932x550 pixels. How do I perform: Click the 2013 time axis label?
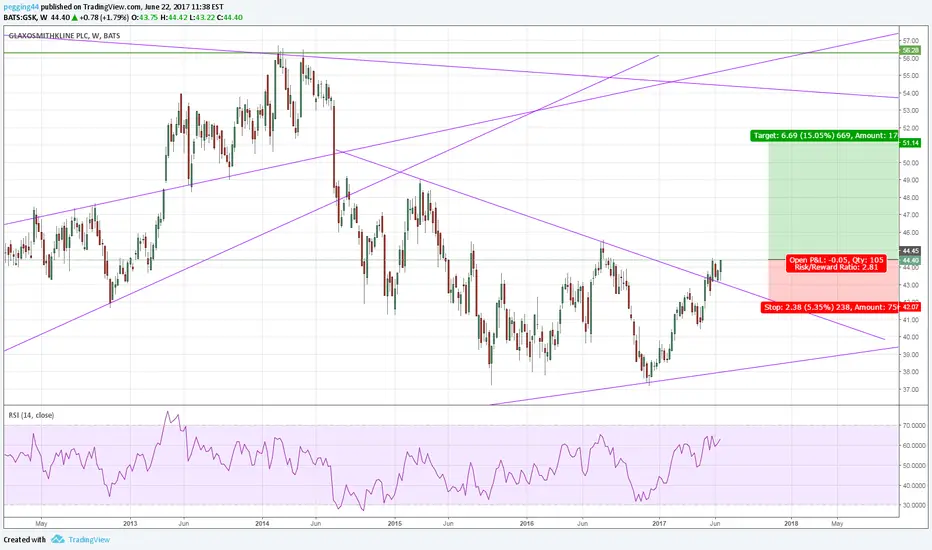pos(130,524)
